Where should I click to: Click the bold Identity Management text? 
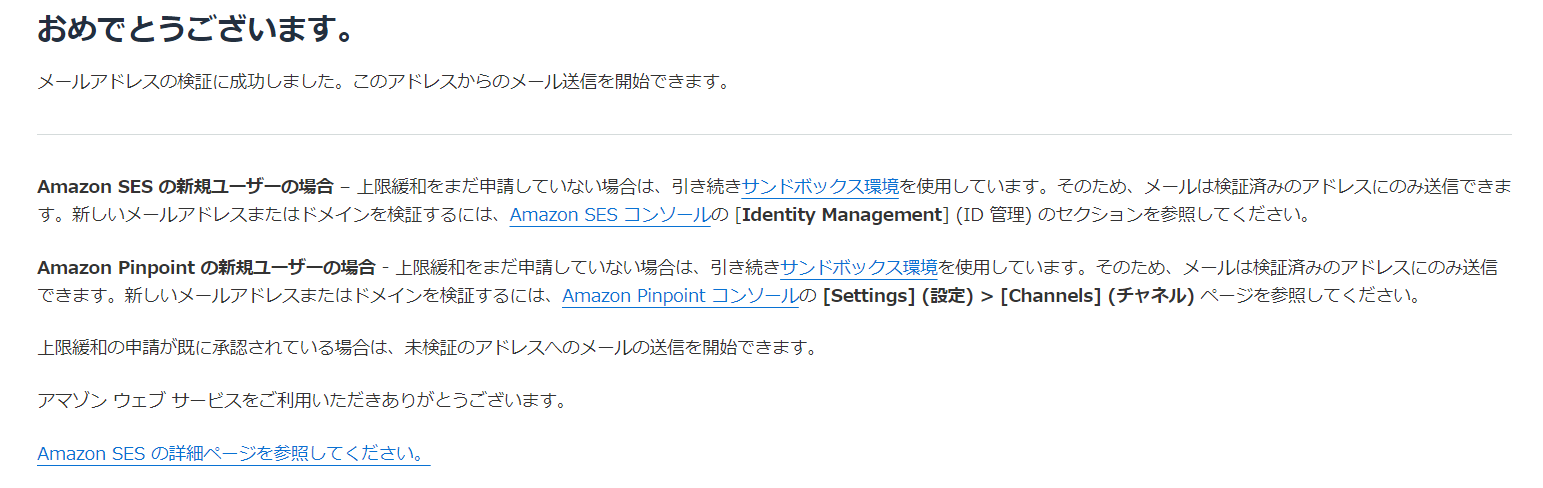pyautogui.click(x=844, y=214)
